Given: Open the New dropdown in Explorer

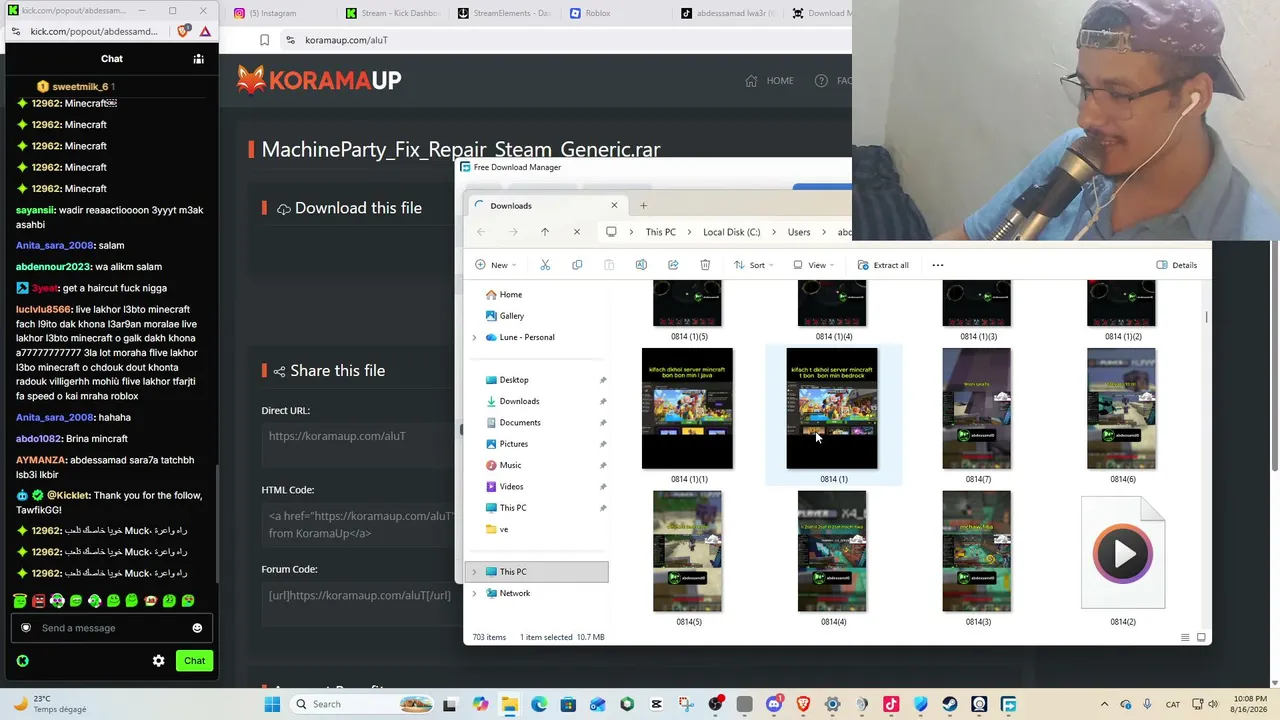Looking at the screenshot, I should coord(496,265).
